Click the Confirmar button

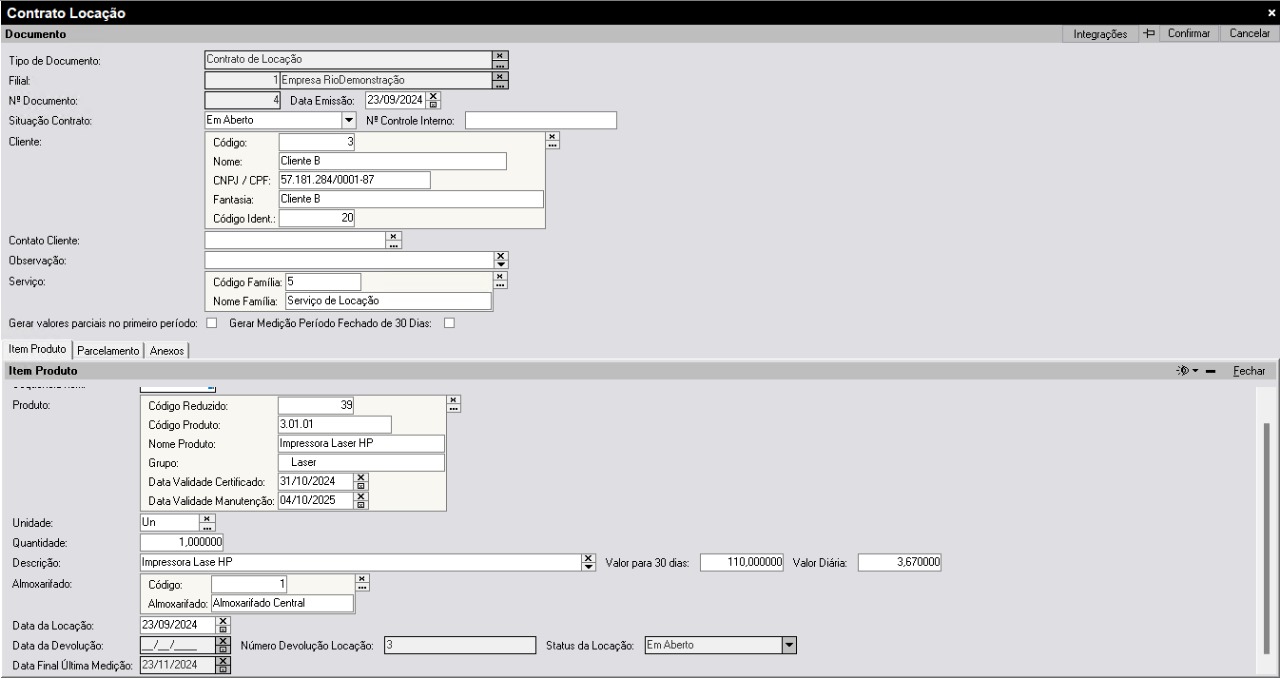1189,34
